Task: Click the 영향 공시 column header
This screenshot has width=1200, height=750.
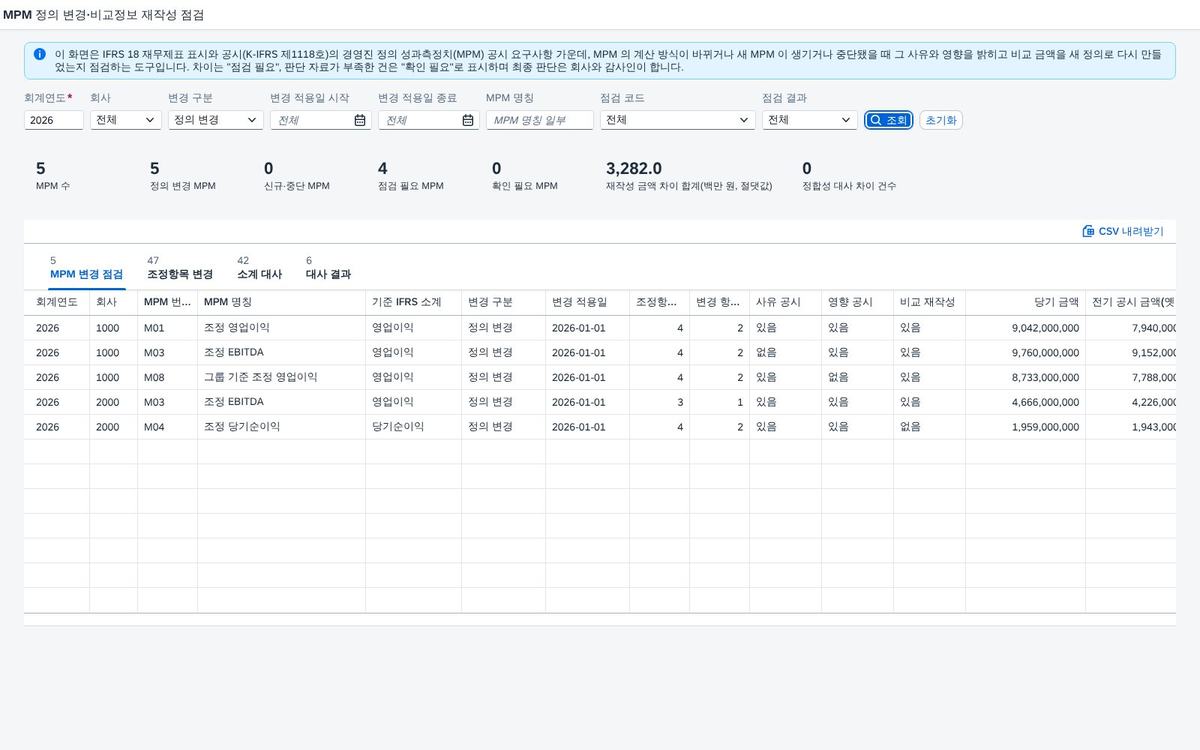Action: (857, 302)
